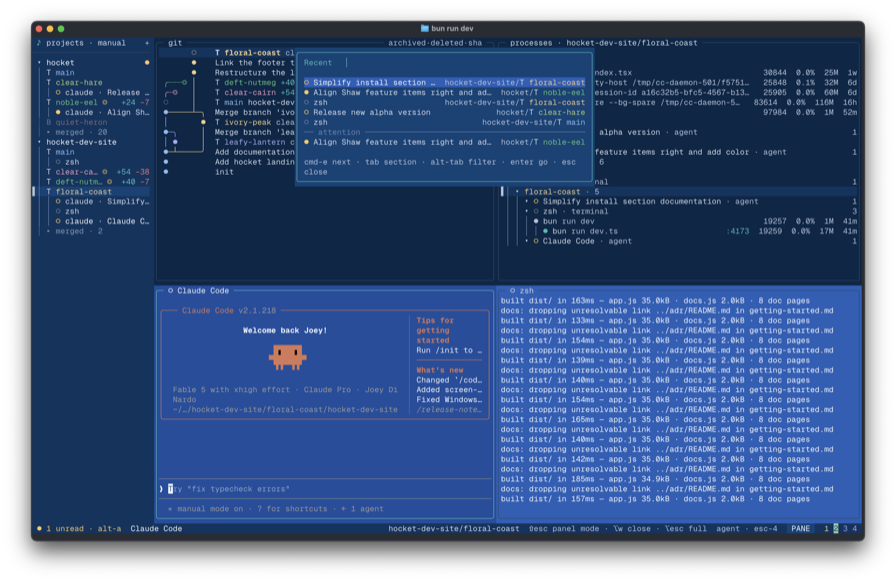The image size is (896, 582).
Task: Switch to tab 3 in status bar
Action: coord(845,528)
